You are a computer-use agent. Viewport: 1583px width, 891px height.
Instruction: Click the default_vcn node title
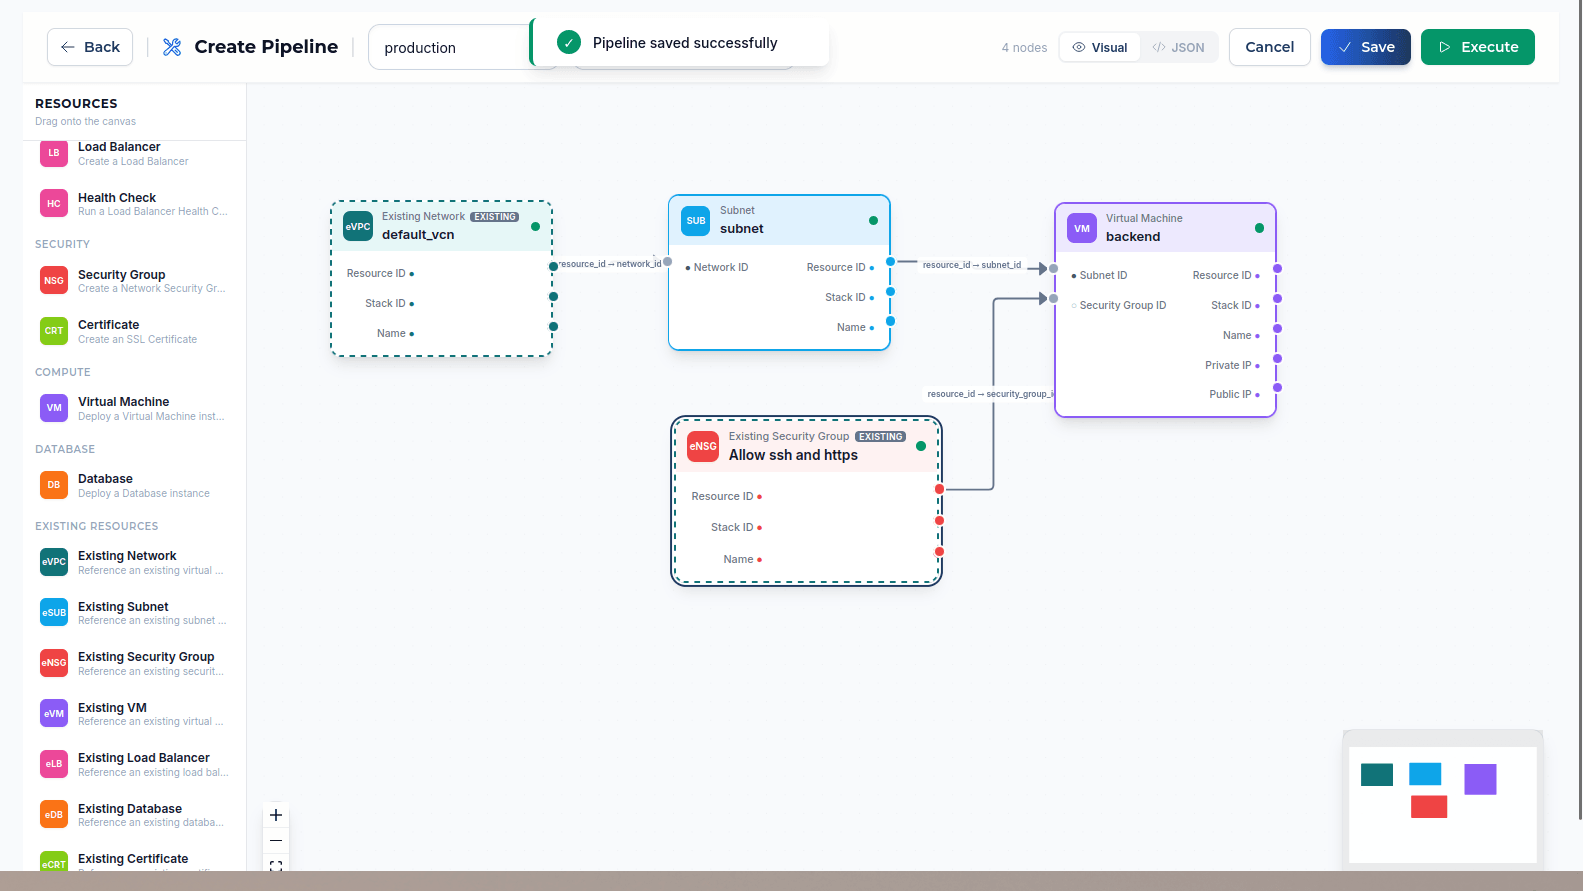coord(418,235)
